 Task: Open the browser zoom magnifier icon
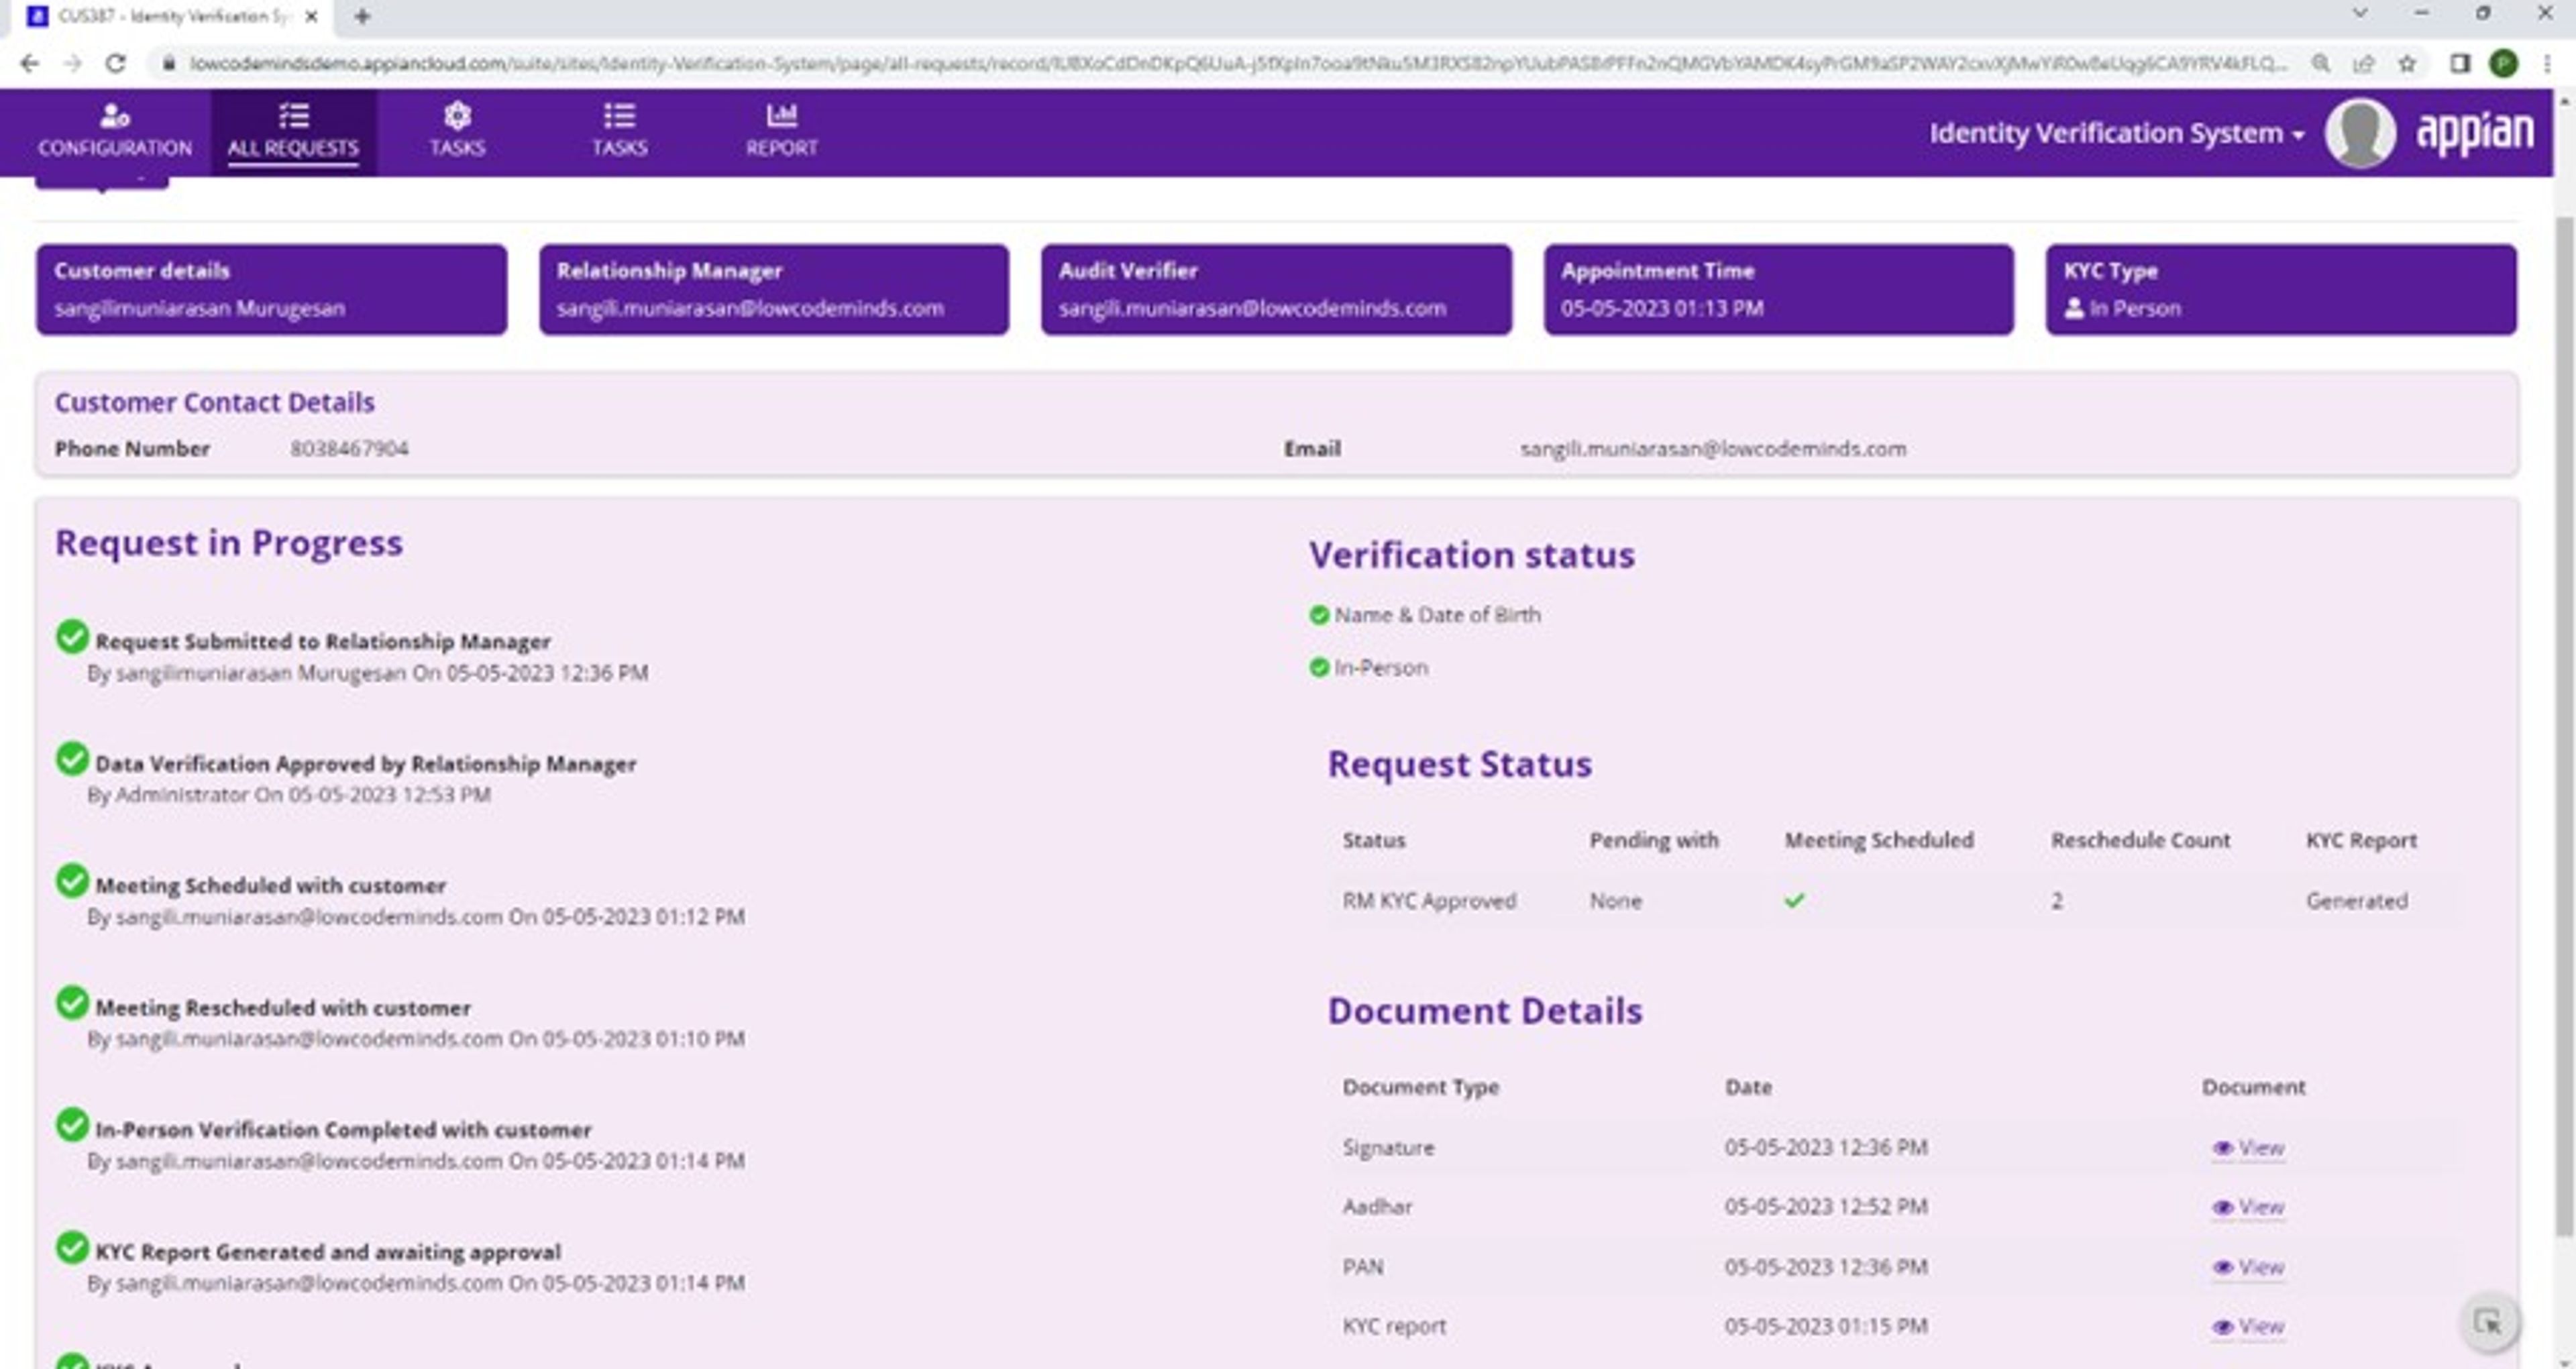[2321, 63]
